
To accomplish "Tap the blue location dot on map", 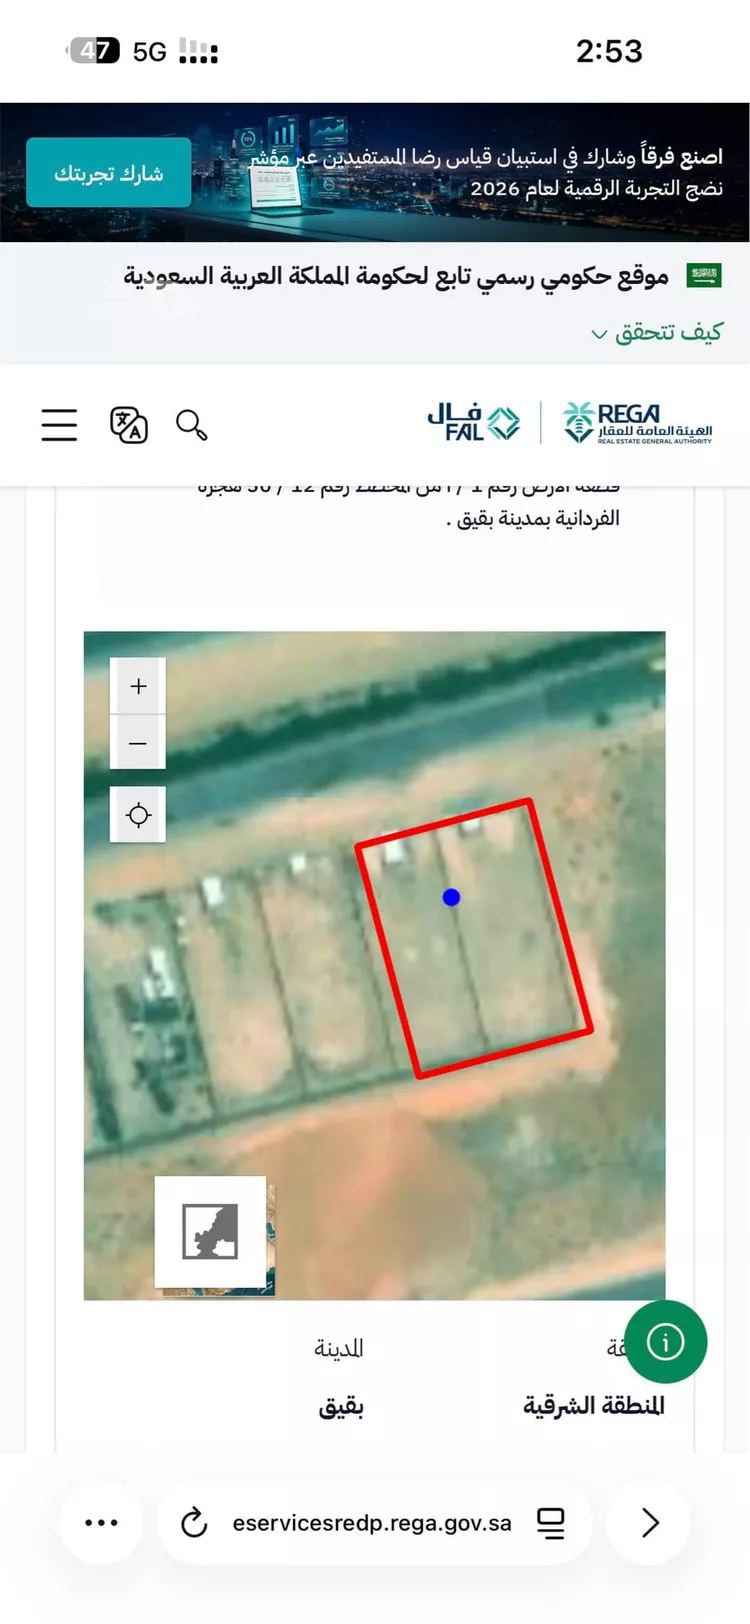I will point(451,897).
